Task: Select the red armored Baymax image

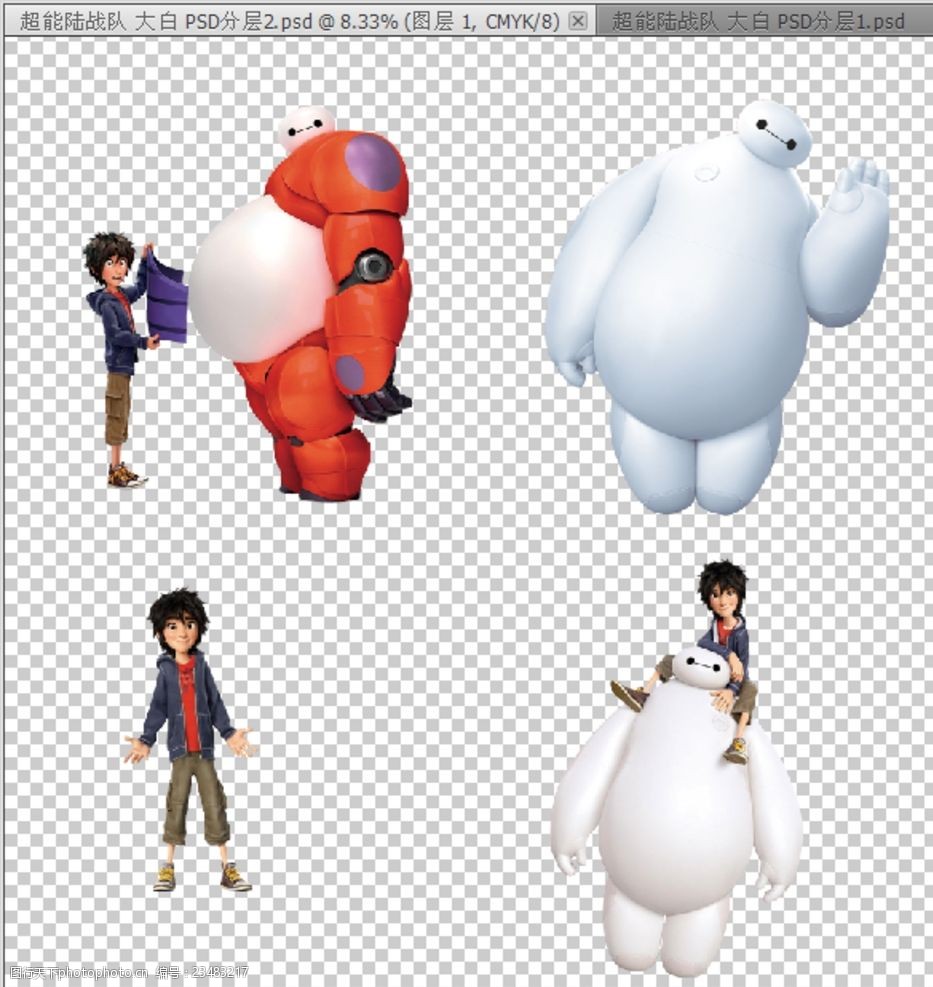Action: (x=302, y=304)
